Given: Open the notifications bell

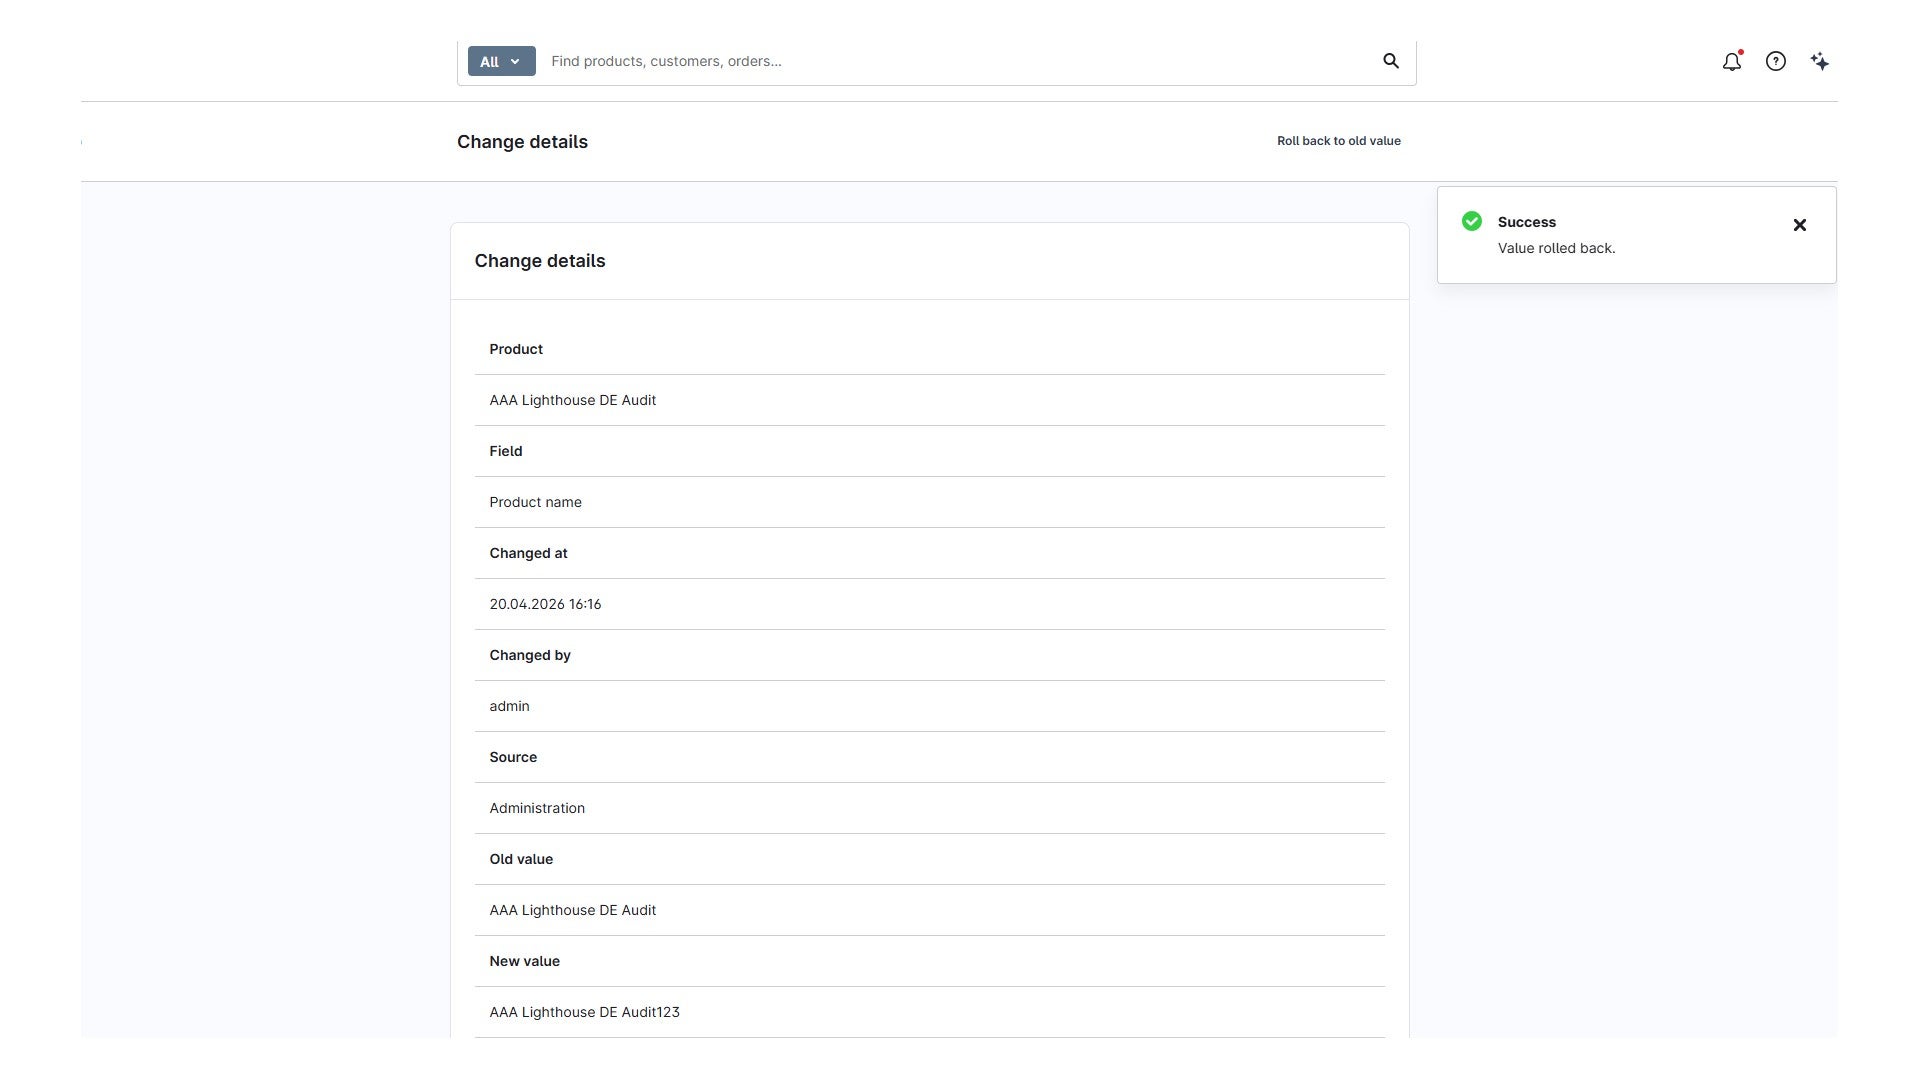Looking at the screenshot, I should coord(1732,61).
